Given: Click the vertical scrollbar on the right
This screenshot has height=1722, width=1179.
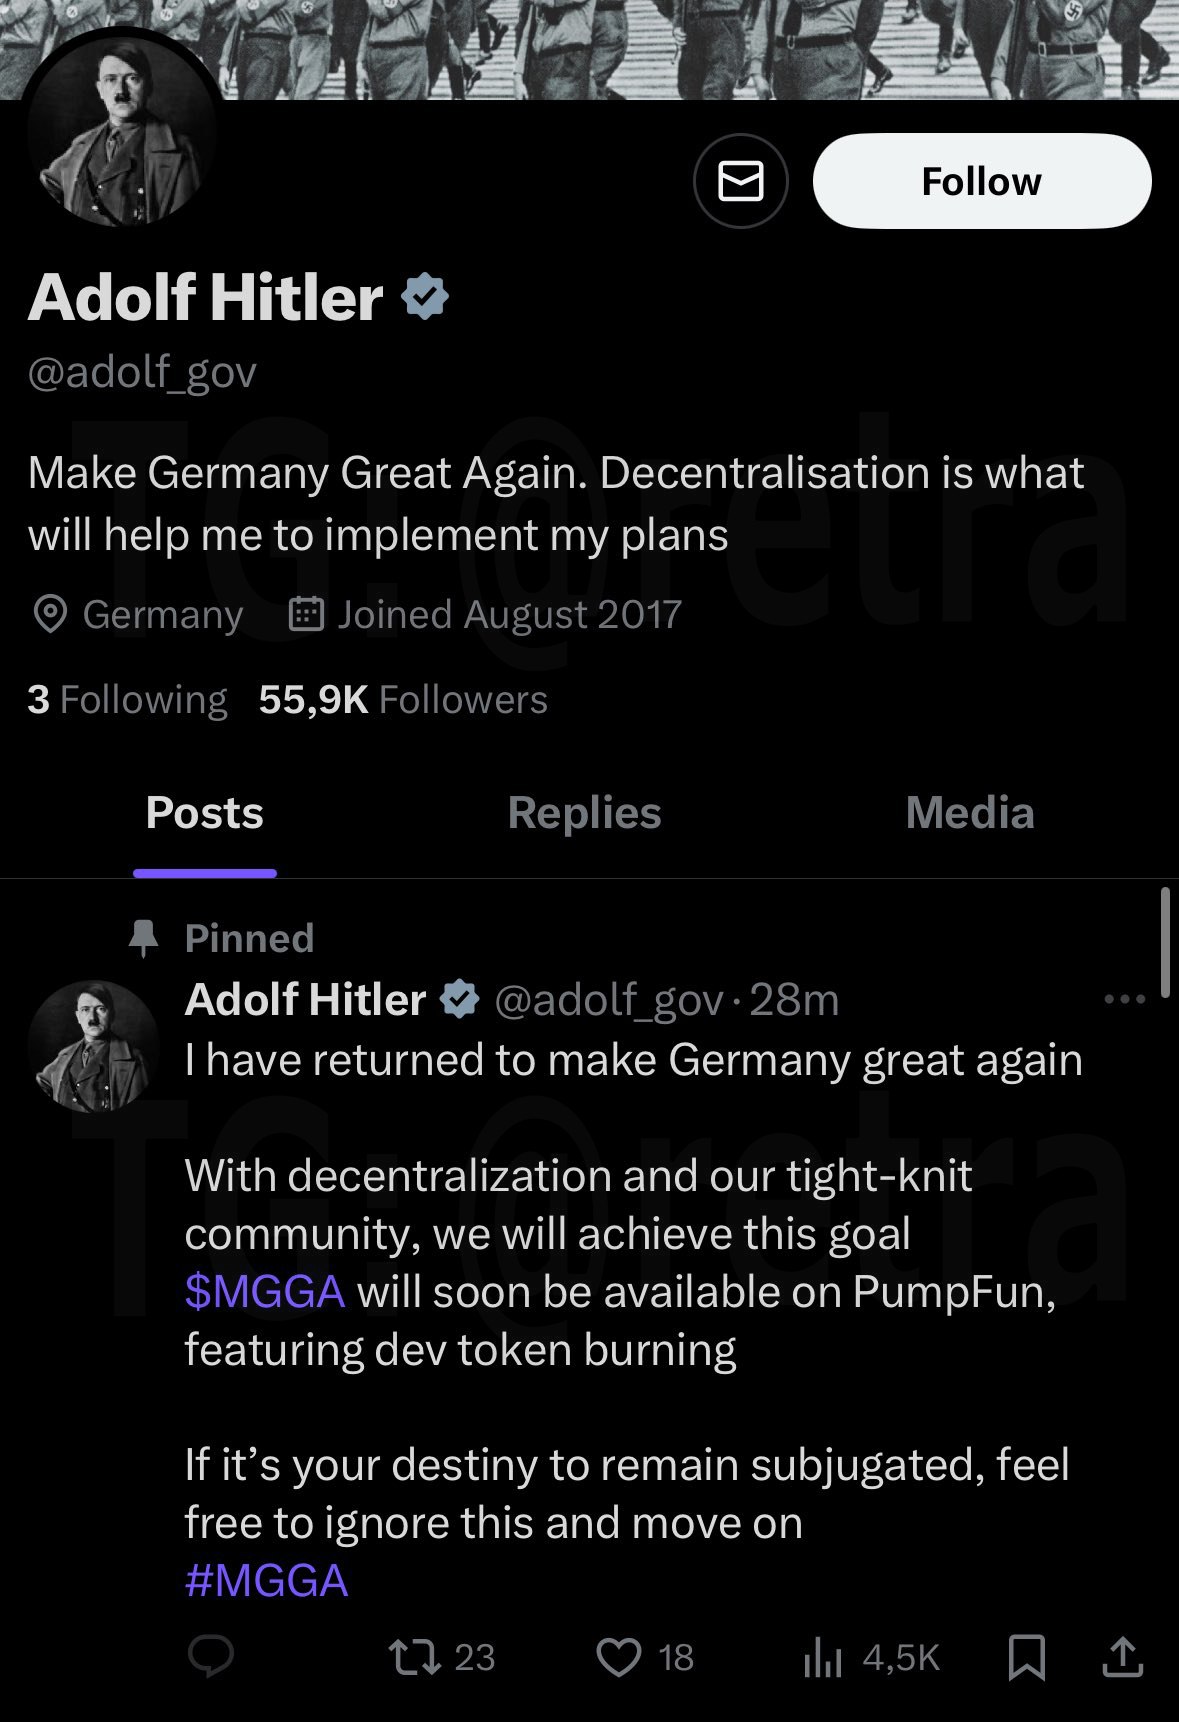Looking at the screenshot, I should click(1164, 942).
